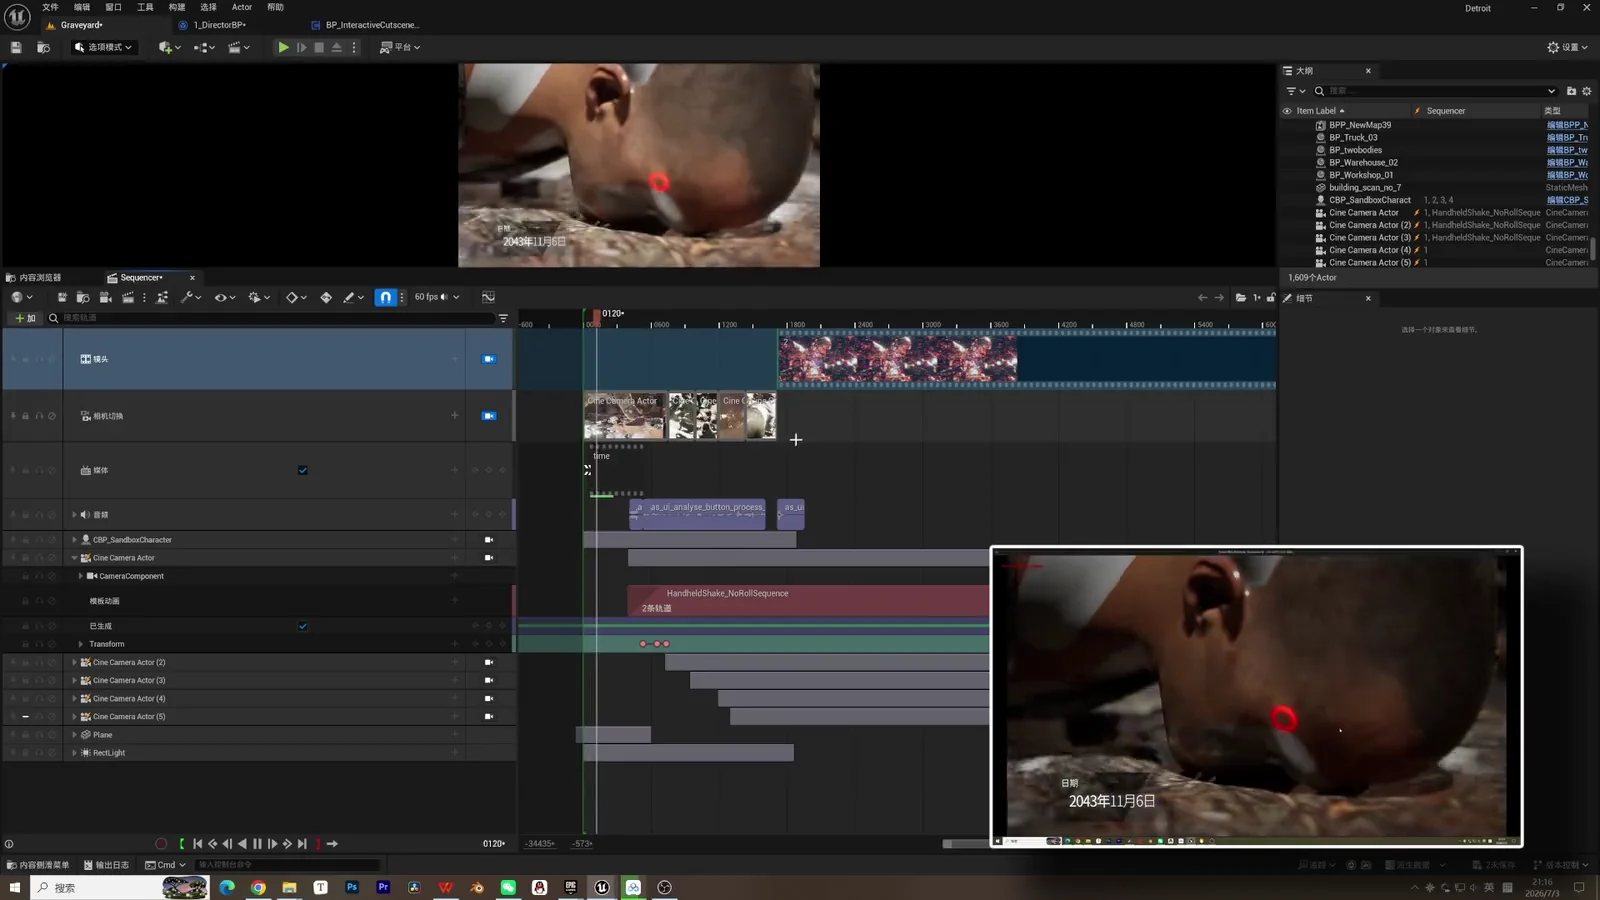Expand the RectLight track
Screen dimensions: 1600x900
pos(74,753)
